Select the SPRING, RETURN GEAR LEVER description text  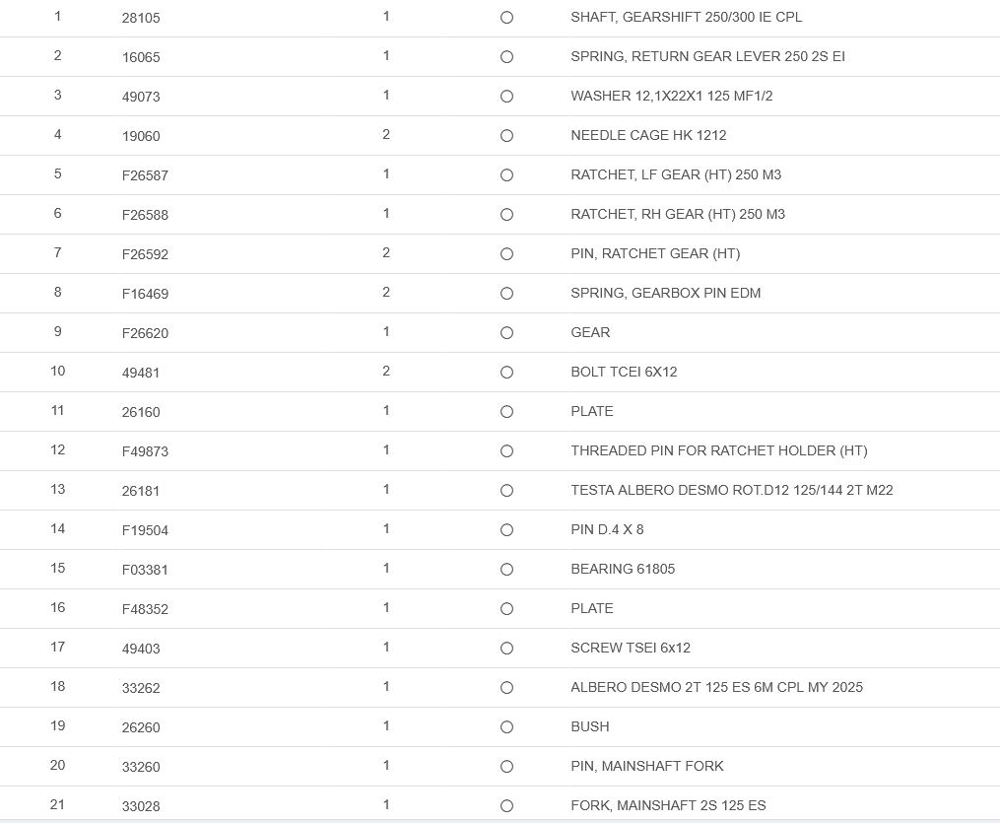(x=707, y=57)
